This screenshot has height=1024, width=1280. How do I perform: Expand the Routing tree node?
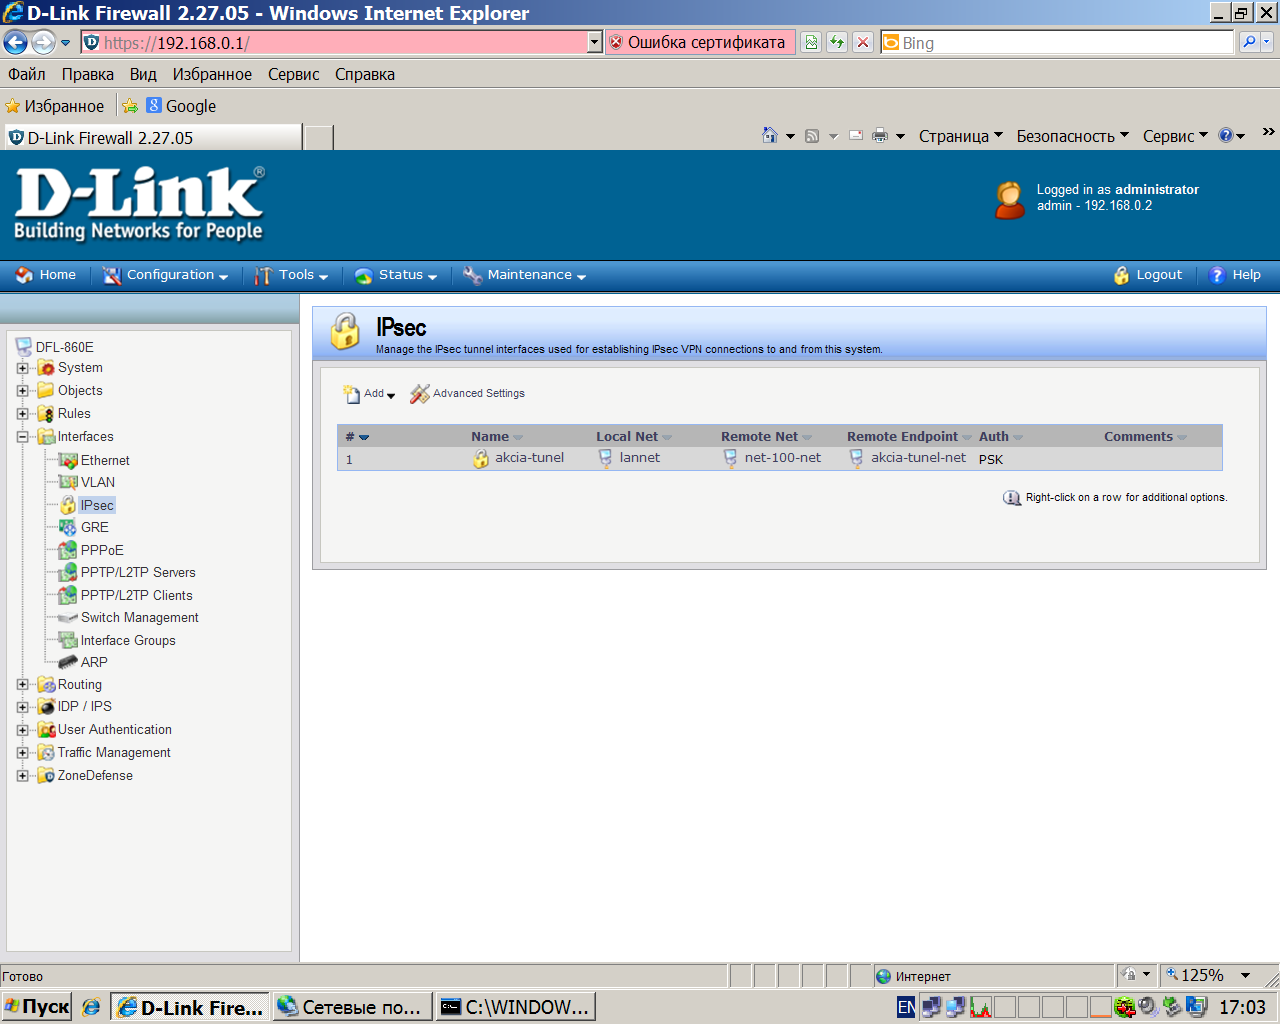23,685
